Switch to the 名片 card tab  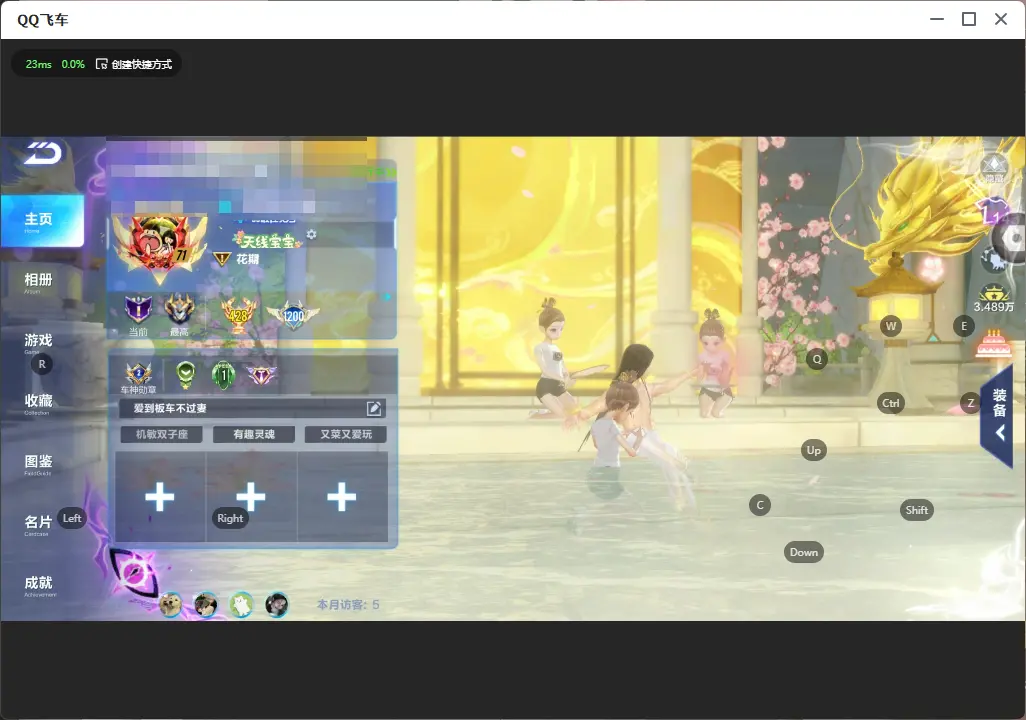point(38,524)
